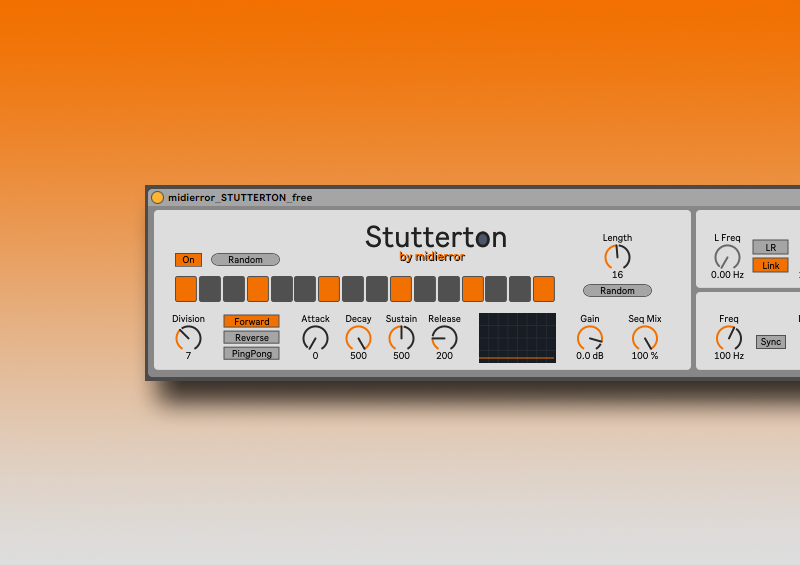
Task: Click the L Freq value 0.00 Hz
Action: point(728,275)
